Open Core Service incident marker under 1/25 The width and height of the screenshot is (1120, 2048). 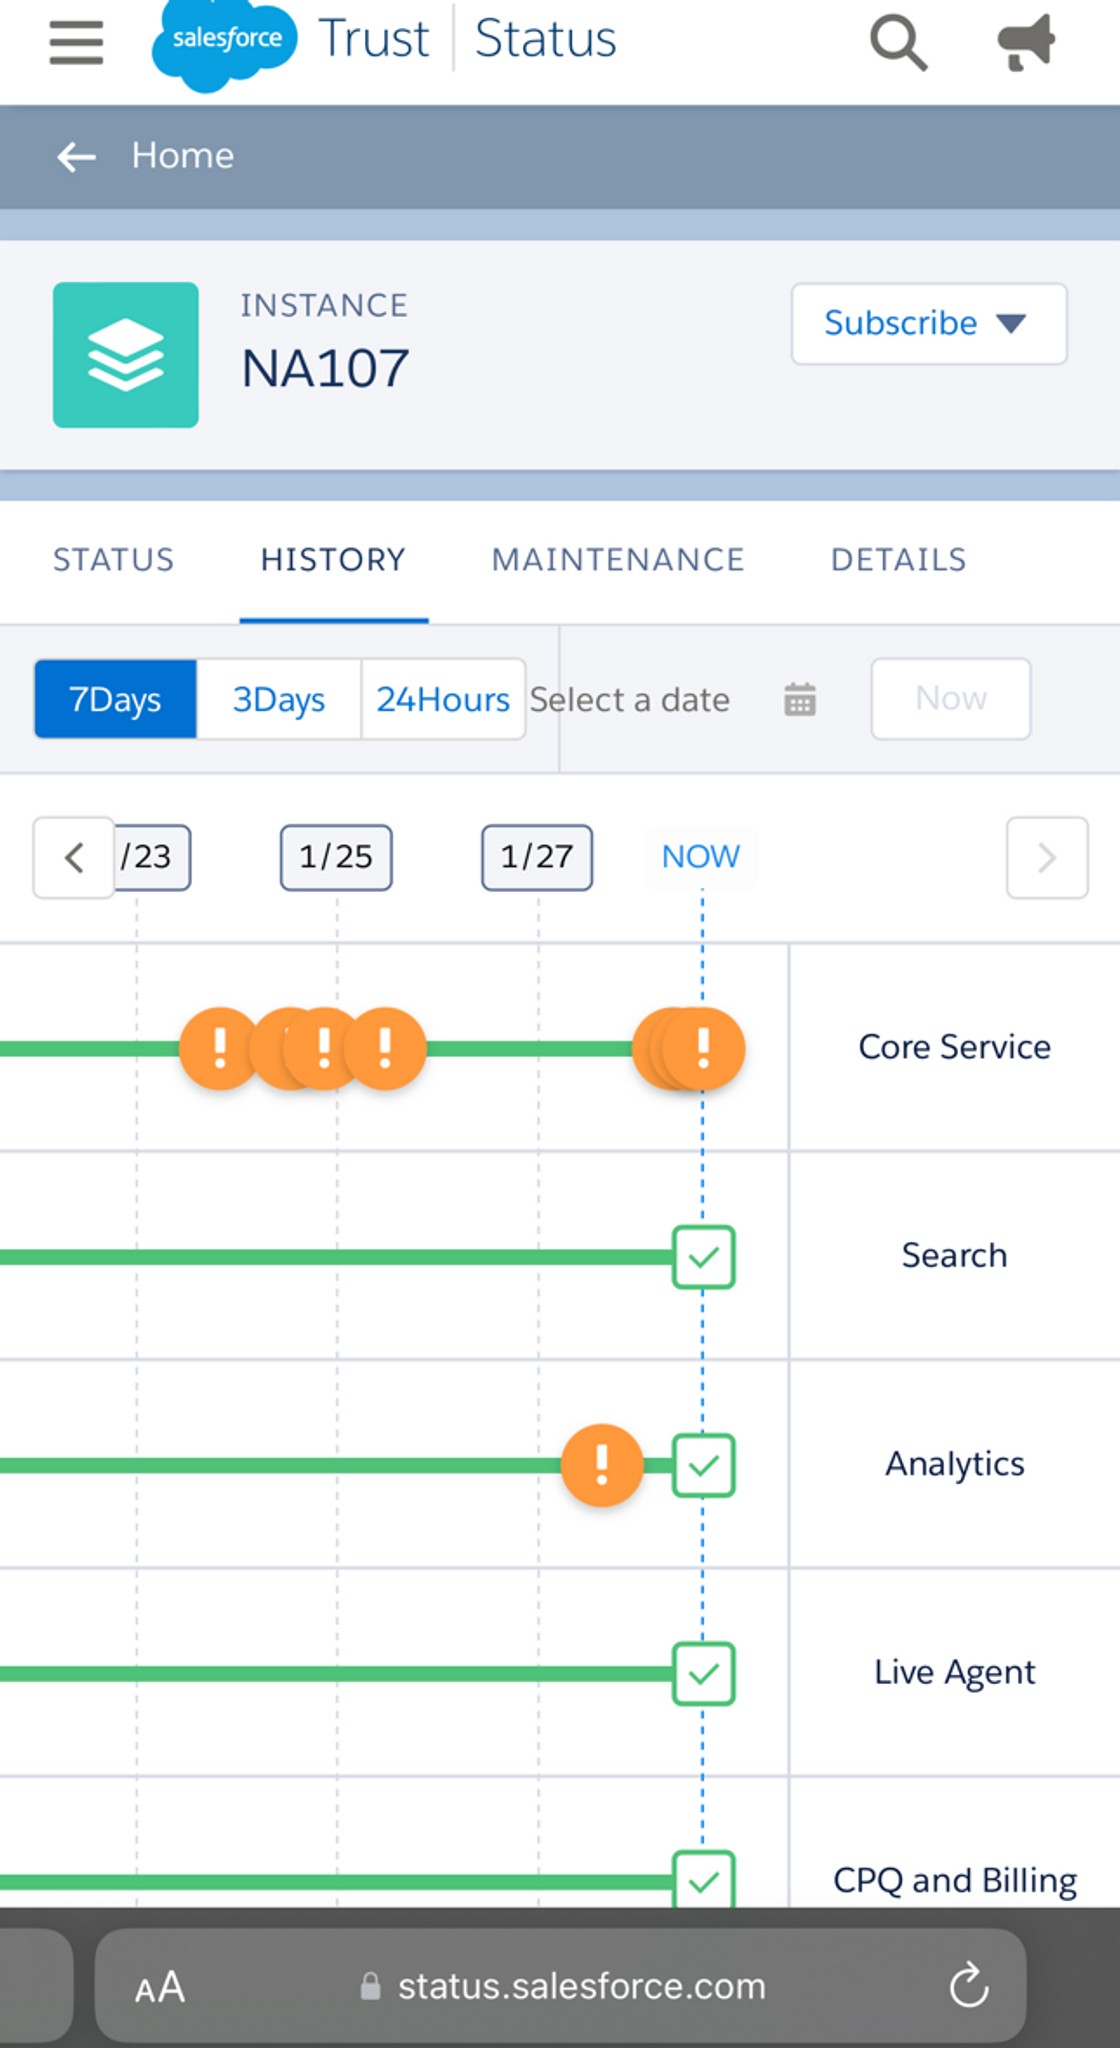click(323, 1048)
